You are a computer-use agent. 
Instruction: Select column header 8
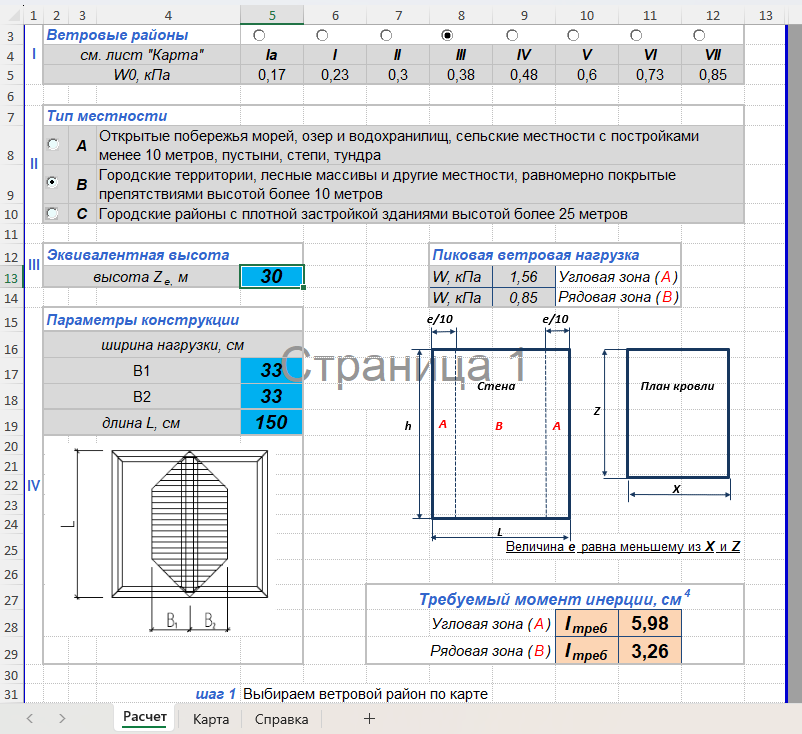[x=461, y=15]
